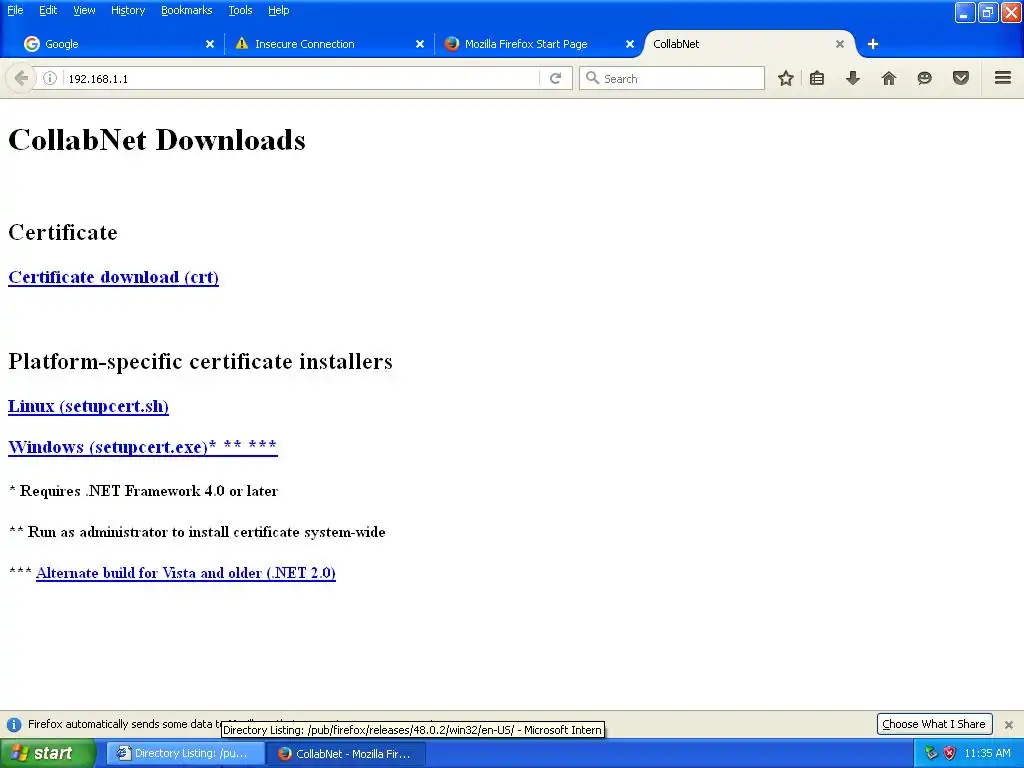This screenshot has width=1024, height=768.
Task: Close the Google tab
Action: pyautogui.click(x=210, y=44)
